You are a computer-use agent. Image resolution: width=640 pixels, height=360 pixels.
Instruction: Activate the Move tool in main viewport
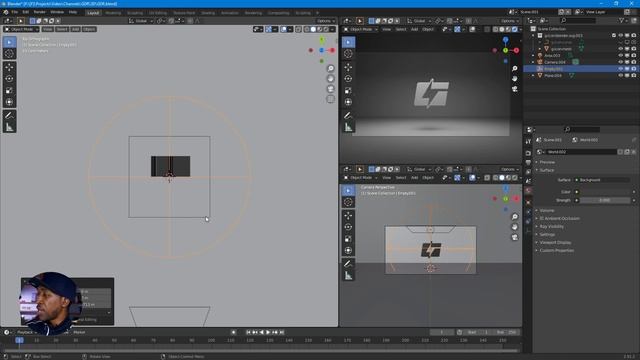pyautogui.click(x=9, y=67)
